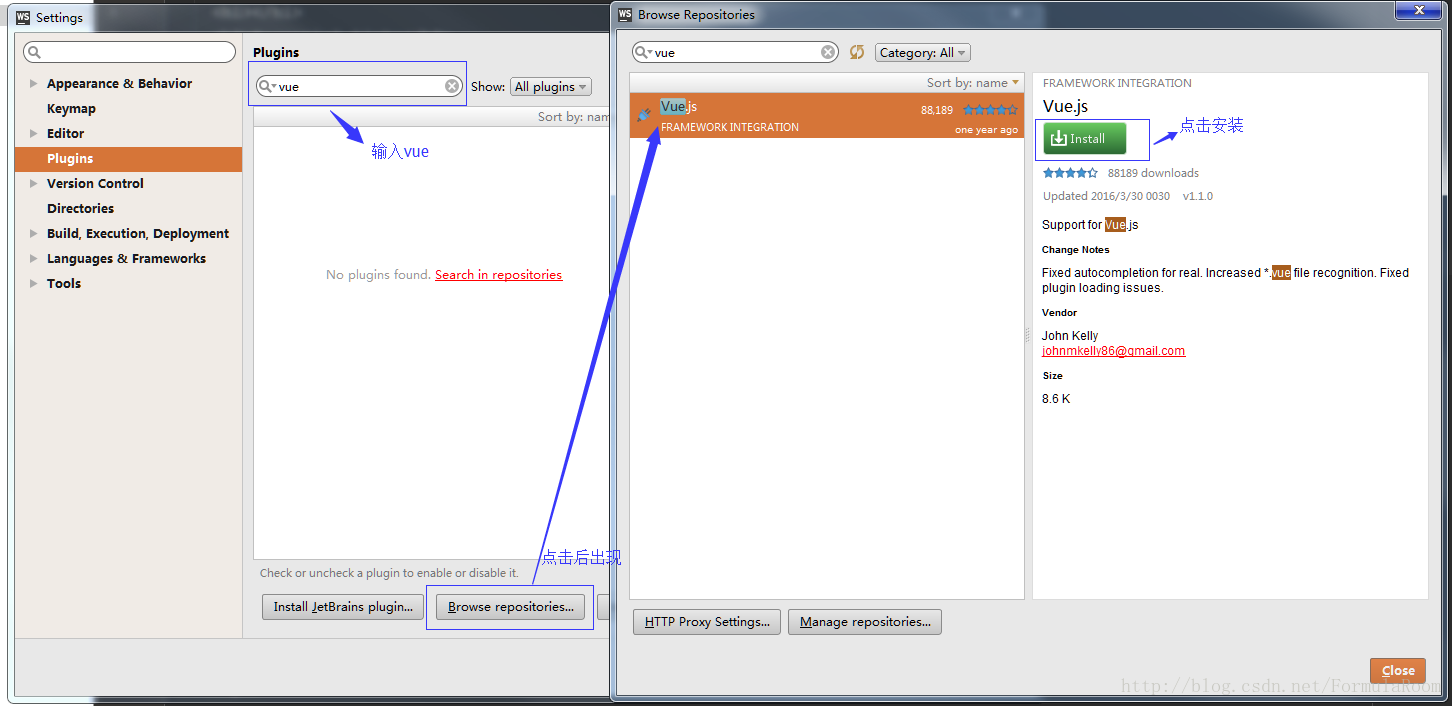The width and height of the screenshot is (1452, 706).
Task: Click Search in repositories link
Action: (x=498, y=275)
